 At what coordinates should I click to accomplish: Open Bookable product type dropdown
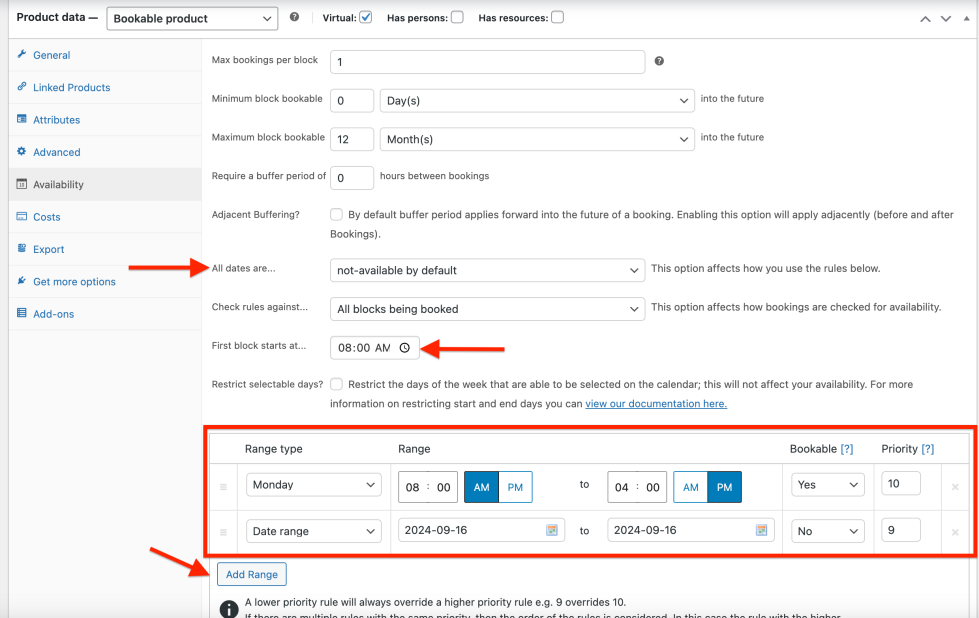pyautogui.click(x=192, y=19)
